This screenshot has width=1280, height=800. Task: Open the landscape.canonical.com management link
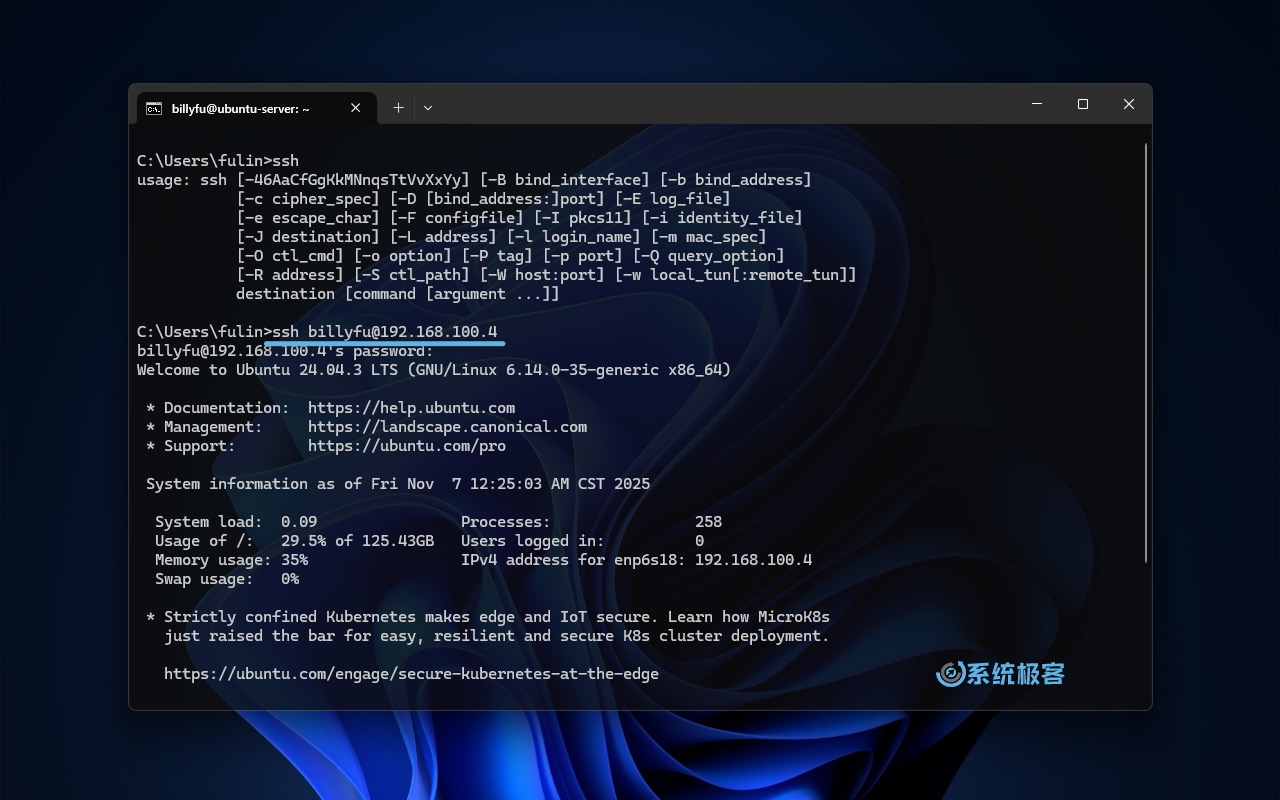[447, 426]
